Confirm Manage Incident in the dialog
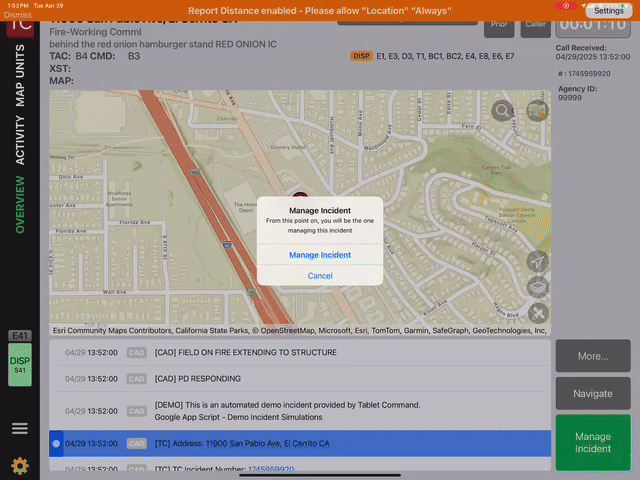Image resolution: width=640 pixels, height=480 pixels. pyautogui.click(x=320, y=255)
